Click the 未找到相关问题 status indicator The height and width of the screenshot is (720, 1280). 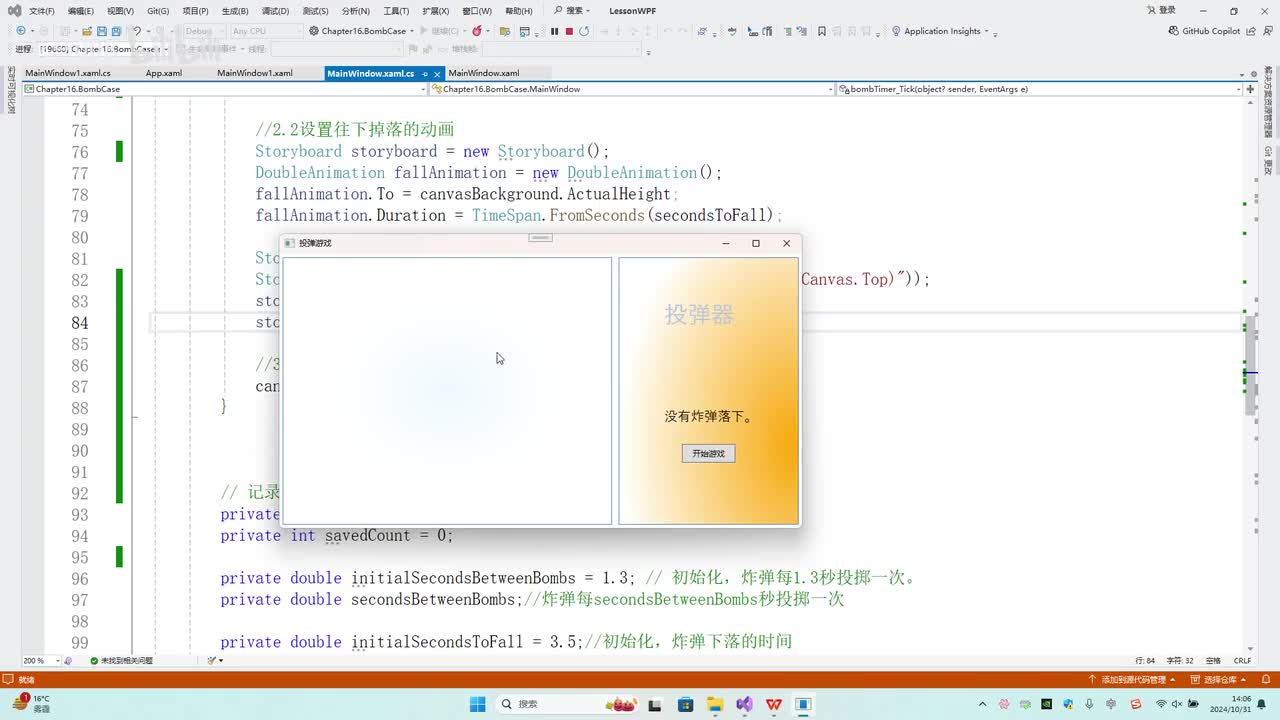121,661
